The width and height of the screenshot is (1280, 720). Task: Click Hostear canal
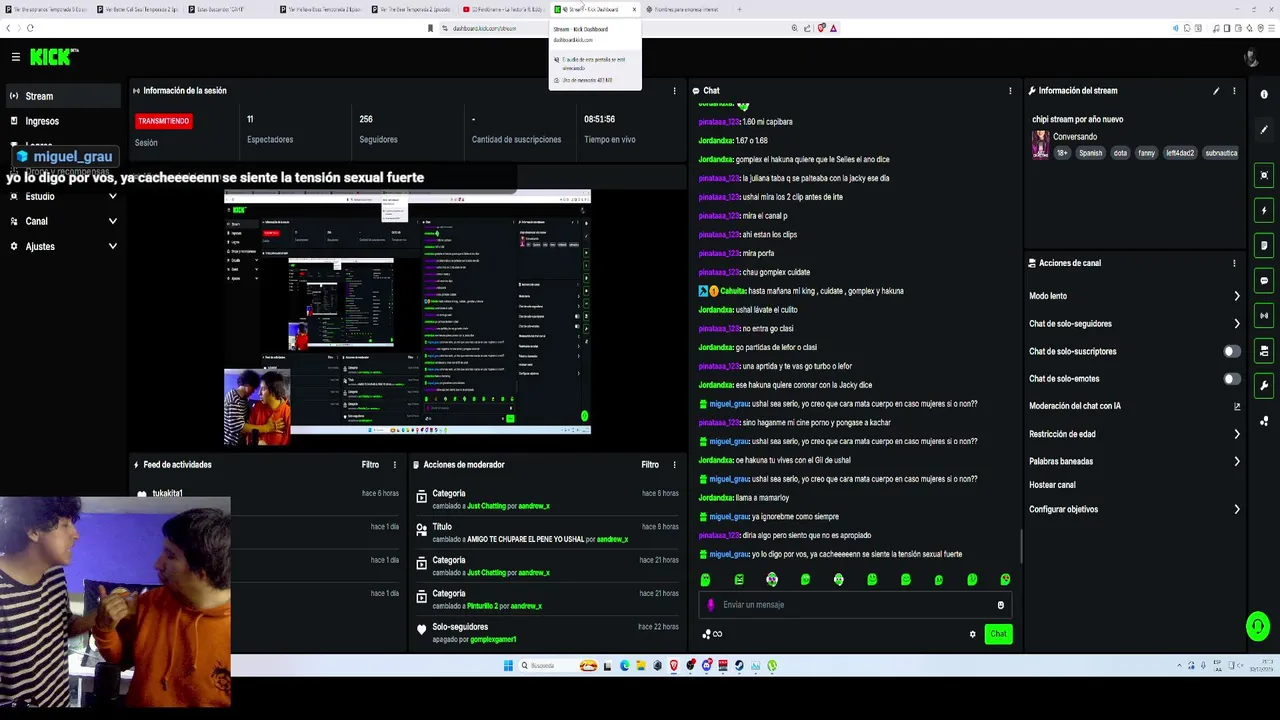click(x=1052, y=485)
